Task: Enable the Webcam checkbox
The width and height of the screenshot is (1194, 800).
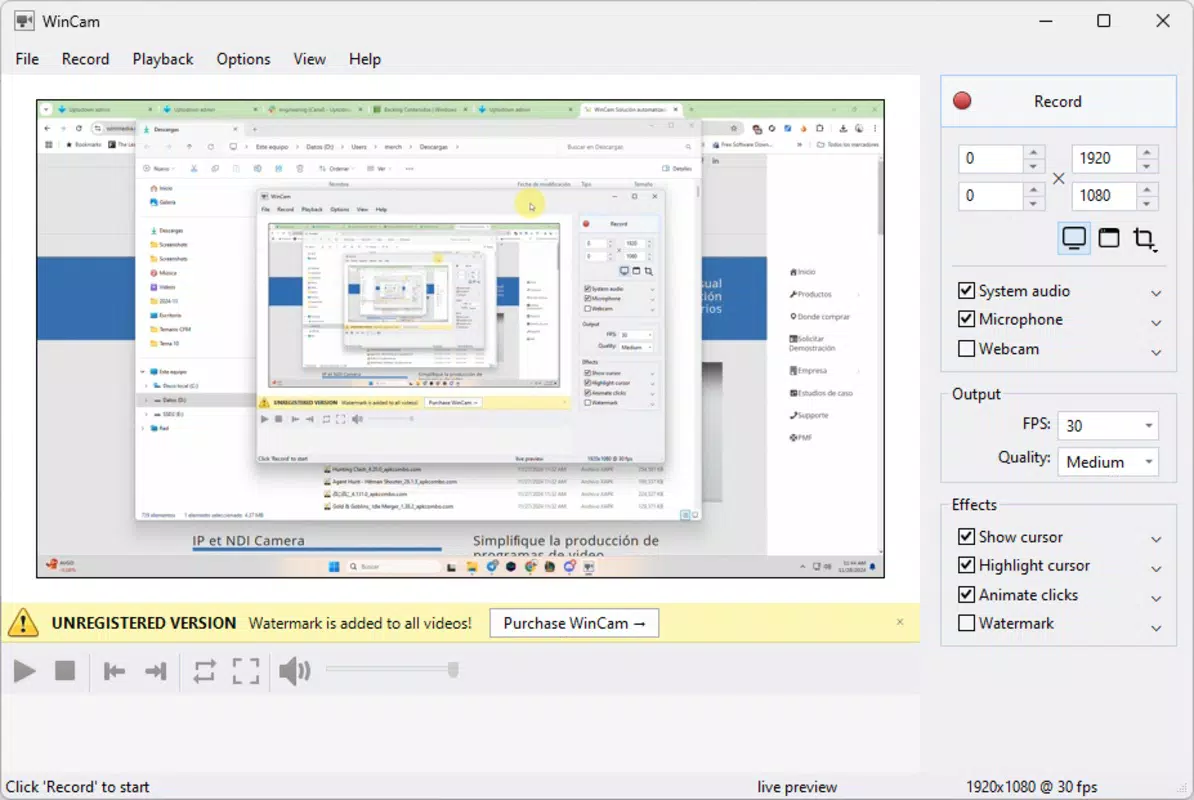Action: (966, 348)
